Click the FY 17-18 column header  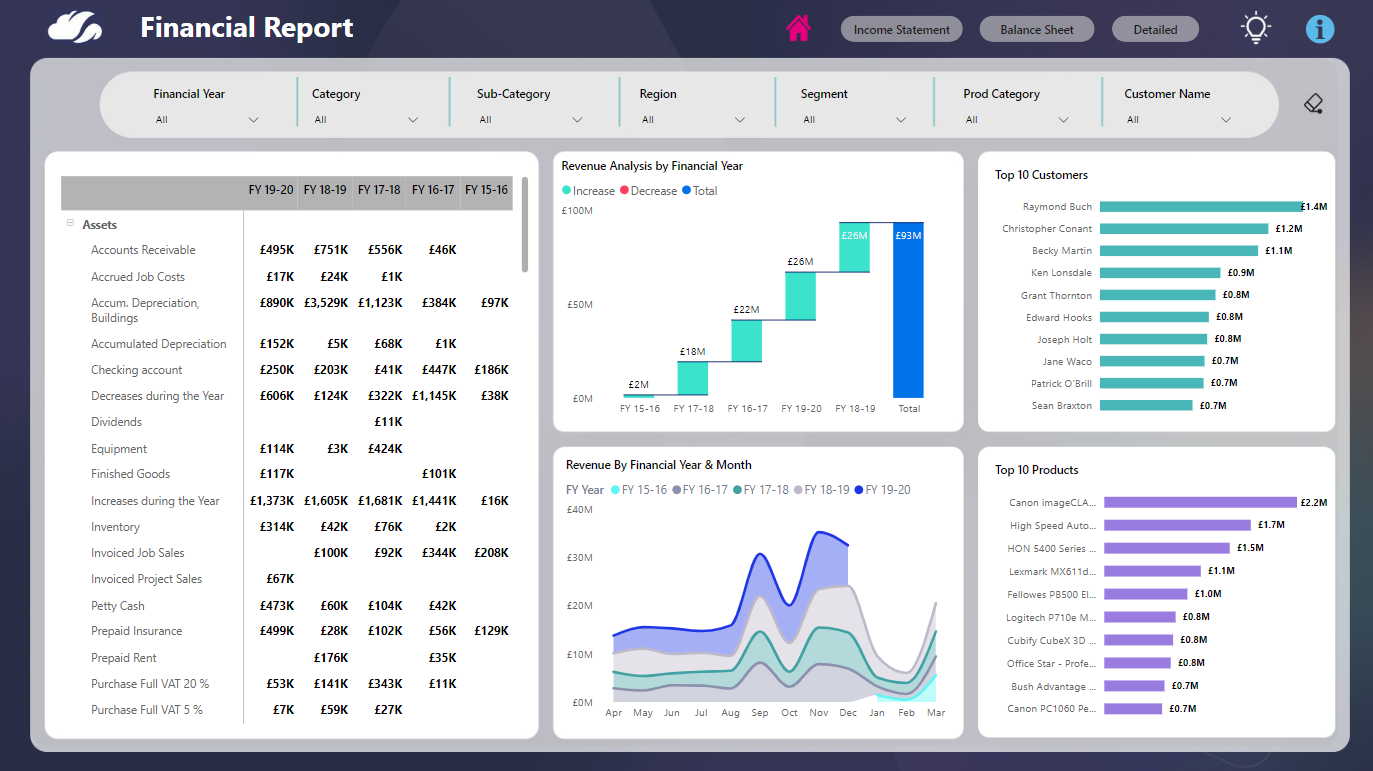tap(379, 189)
